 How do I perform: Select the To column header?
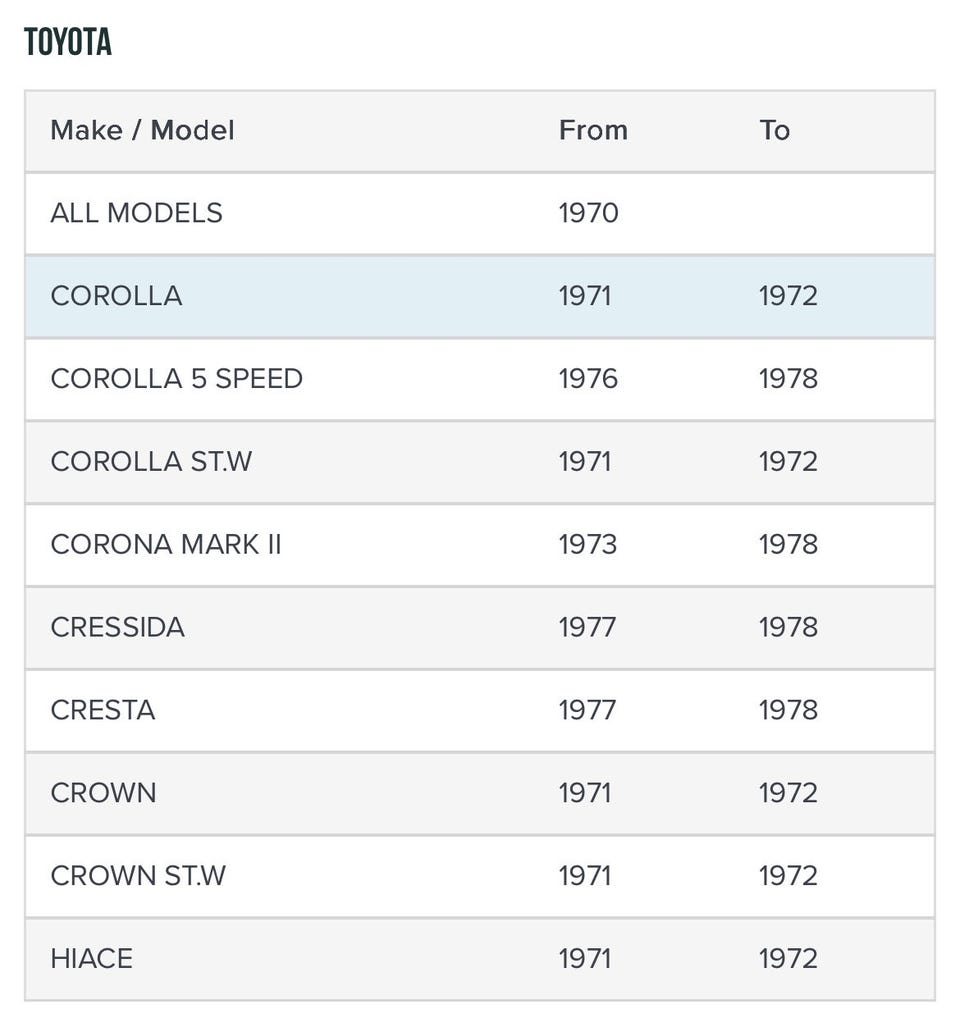pyautogui.click(x=774, y=130)
